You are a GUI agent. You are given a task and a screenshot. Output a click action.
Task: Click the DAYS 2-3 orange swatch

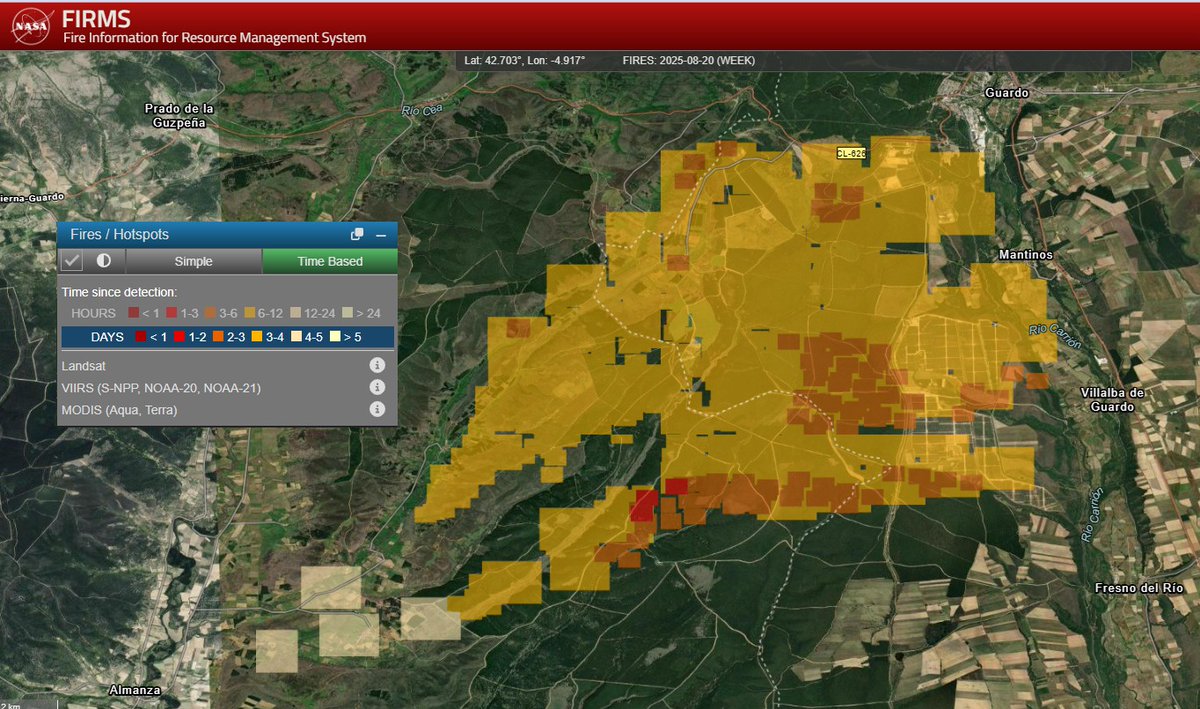(219, 337)
